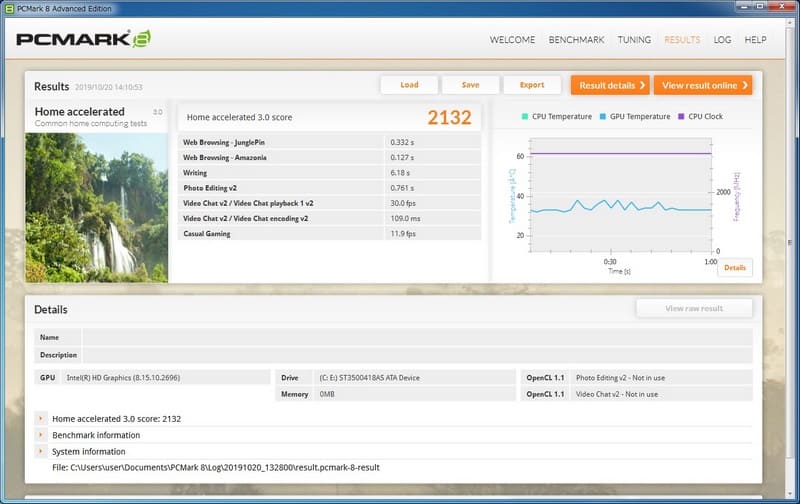Click GPU value Intel(R) HD Graphics
800x504 pixels.
click(123, 377)
